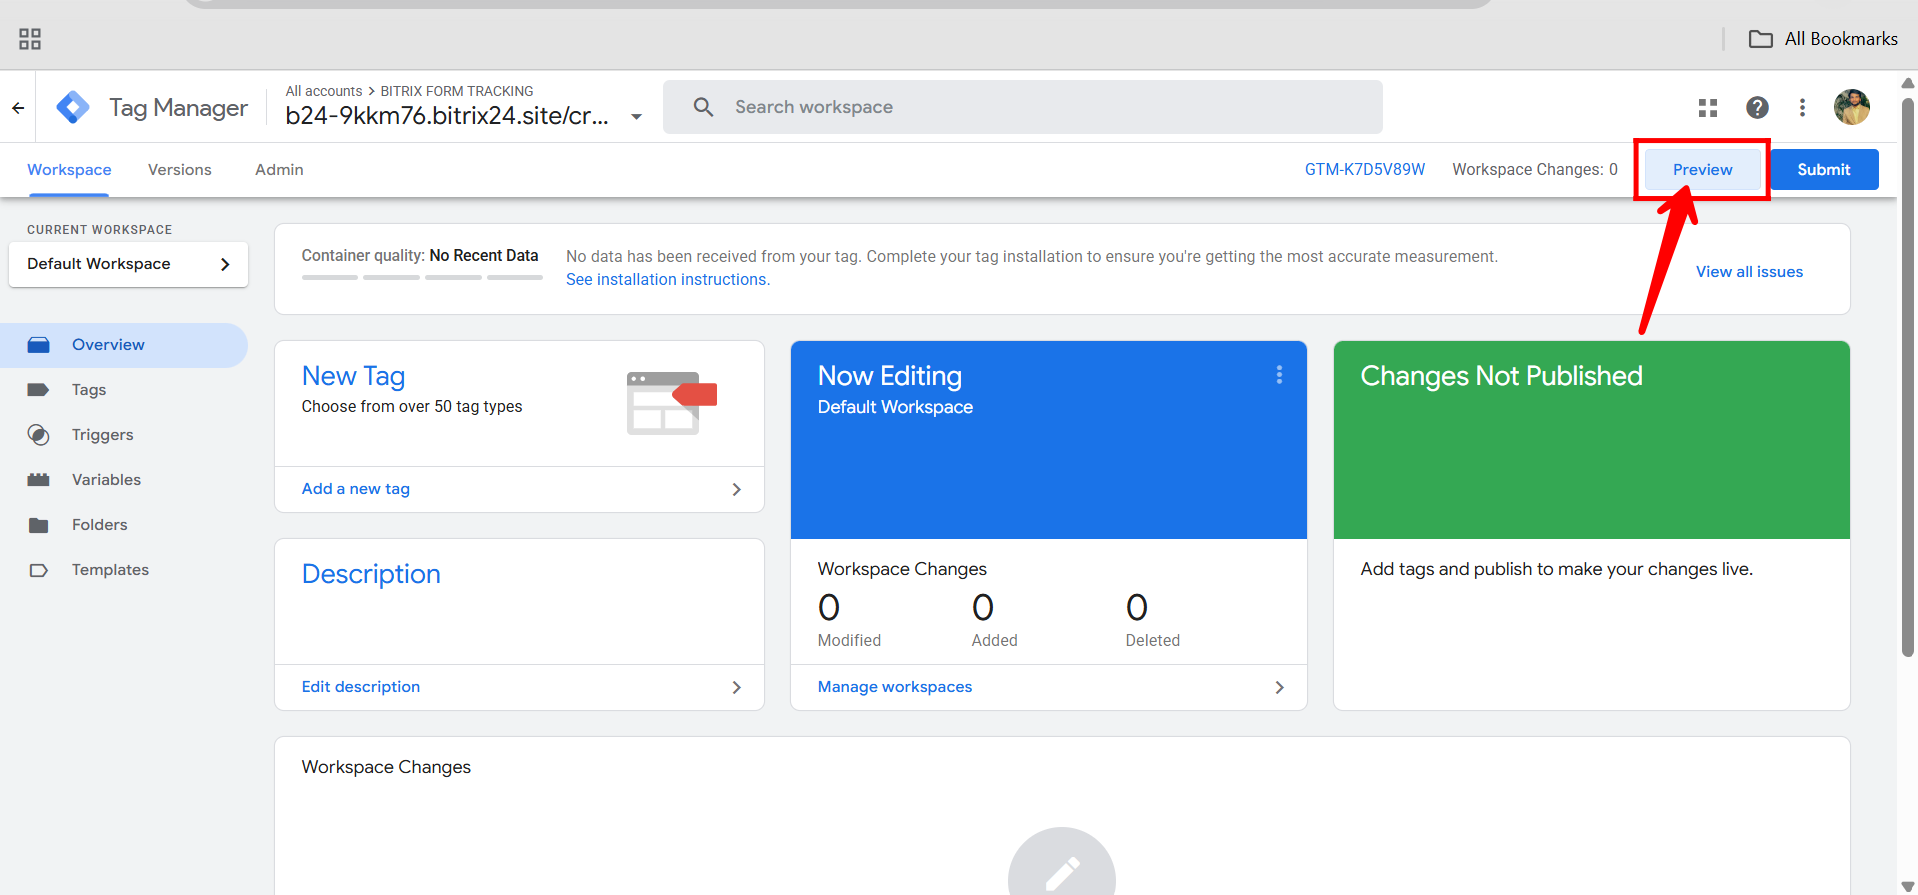
Task: Click the Tag Manager diamond logo
Action: pyautogui.click(x=73, y=107)
